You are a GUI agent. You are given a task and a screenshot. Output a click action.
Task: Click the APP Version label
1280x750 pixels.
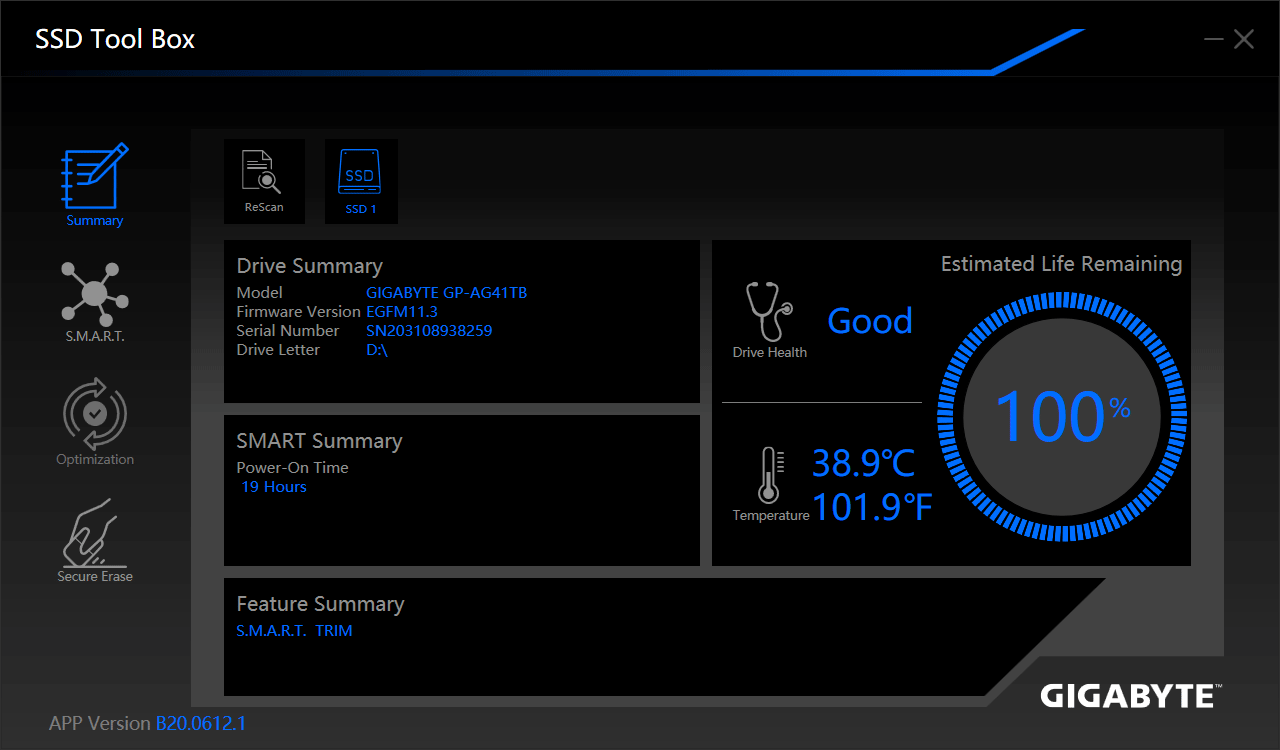coord(100,723)
